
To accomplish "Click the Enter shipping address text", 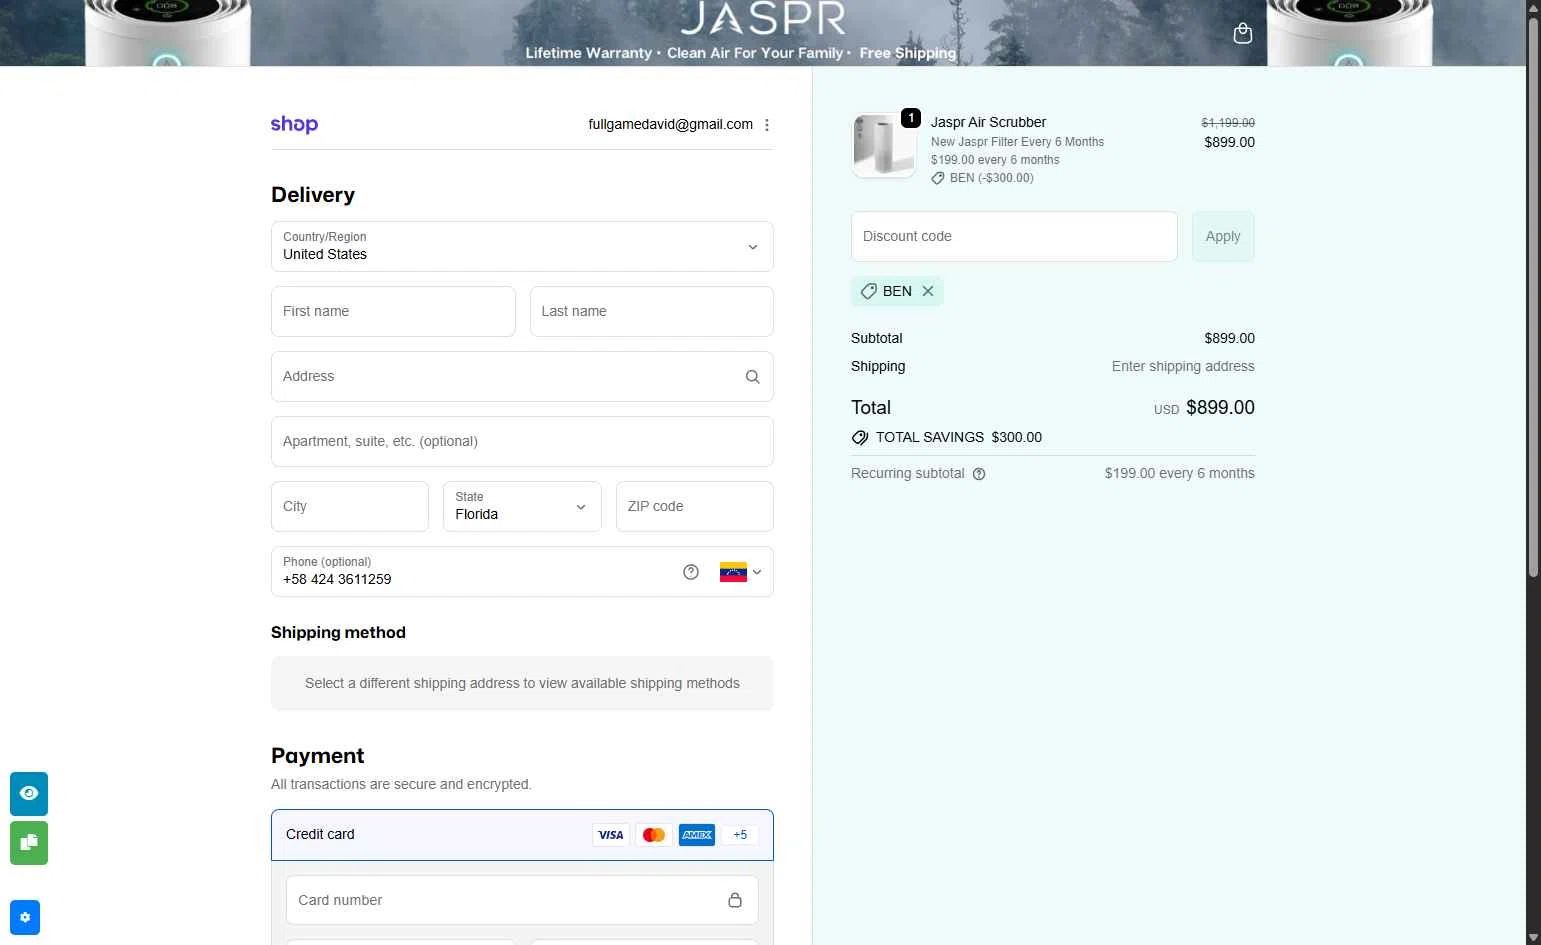I will pyautogui.click(x=1183, y=367).
